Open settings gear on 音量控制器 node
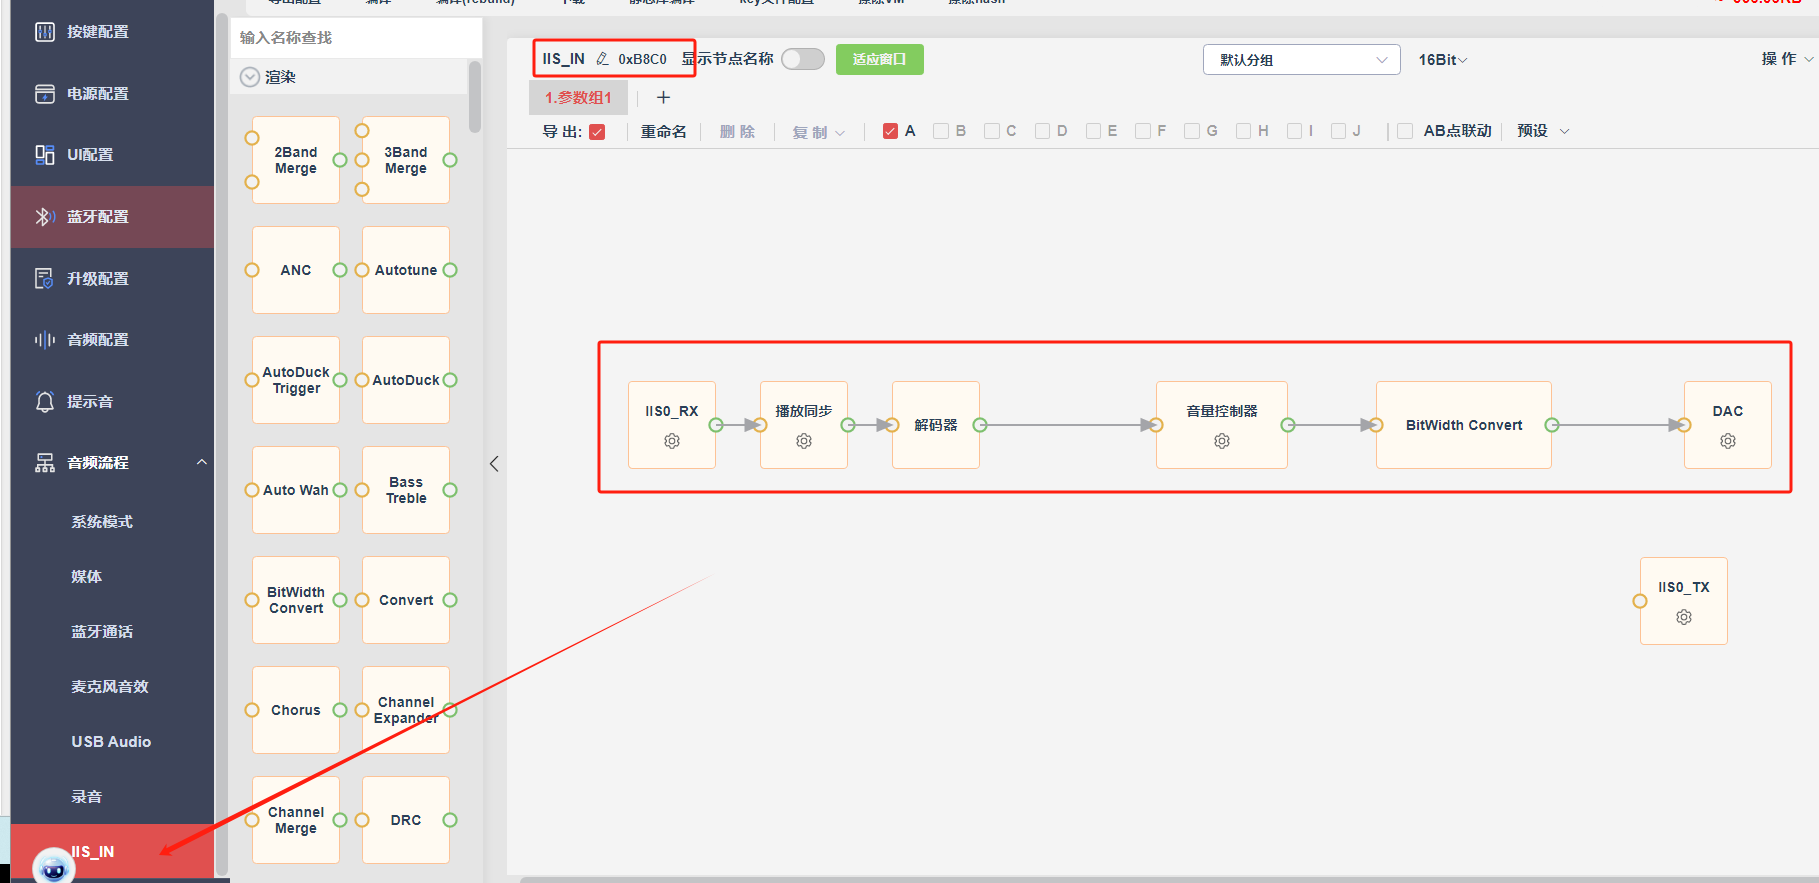 tap(1222, 441)
